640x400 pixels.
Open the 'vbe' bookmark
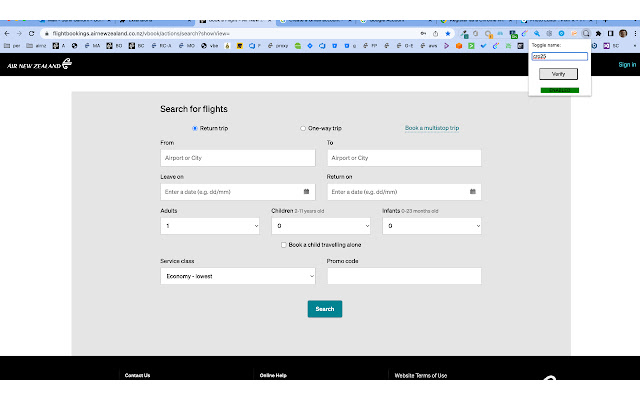point(210,46)
